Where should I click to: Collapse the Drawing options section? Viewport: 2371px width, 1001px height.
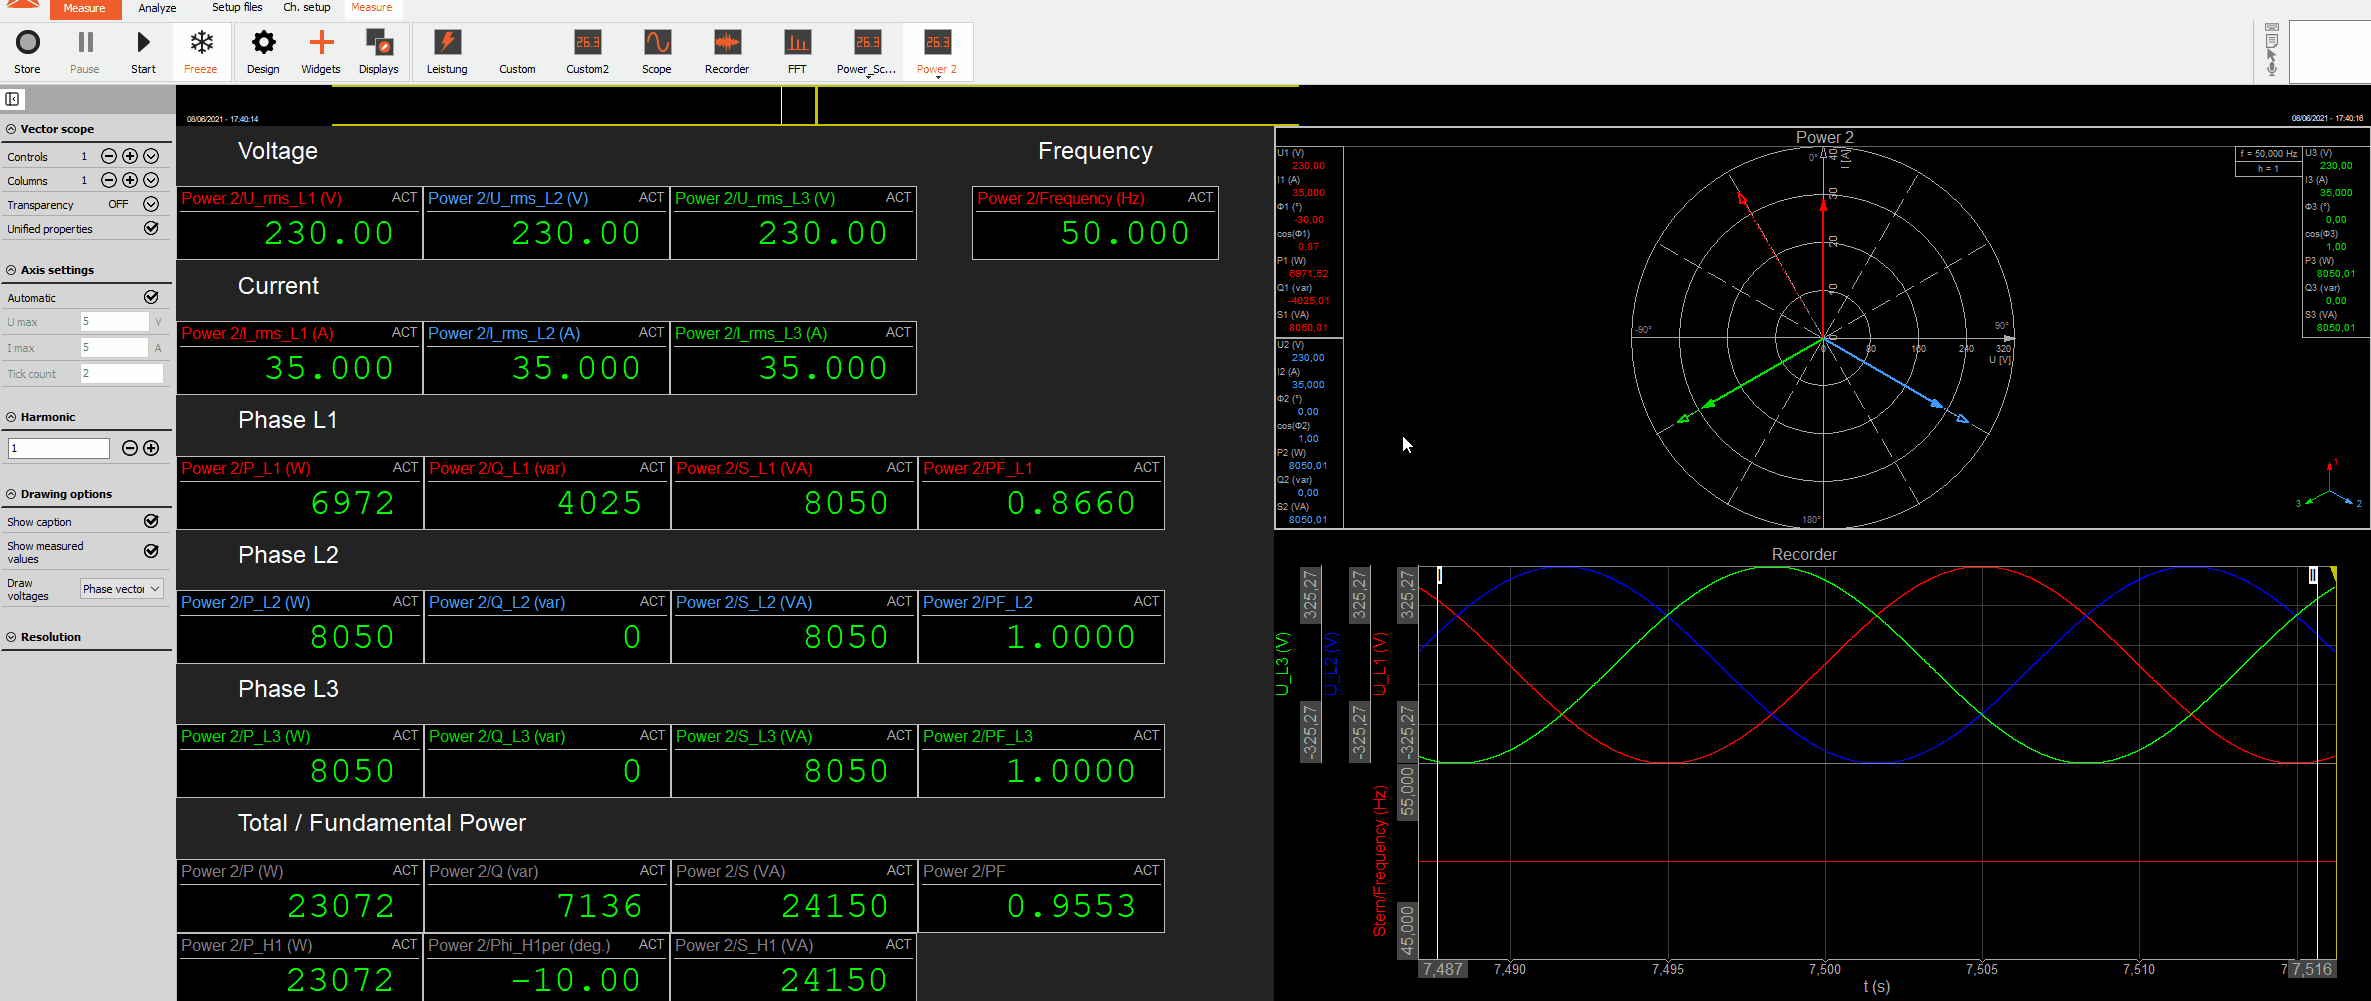tap(11, 494)
